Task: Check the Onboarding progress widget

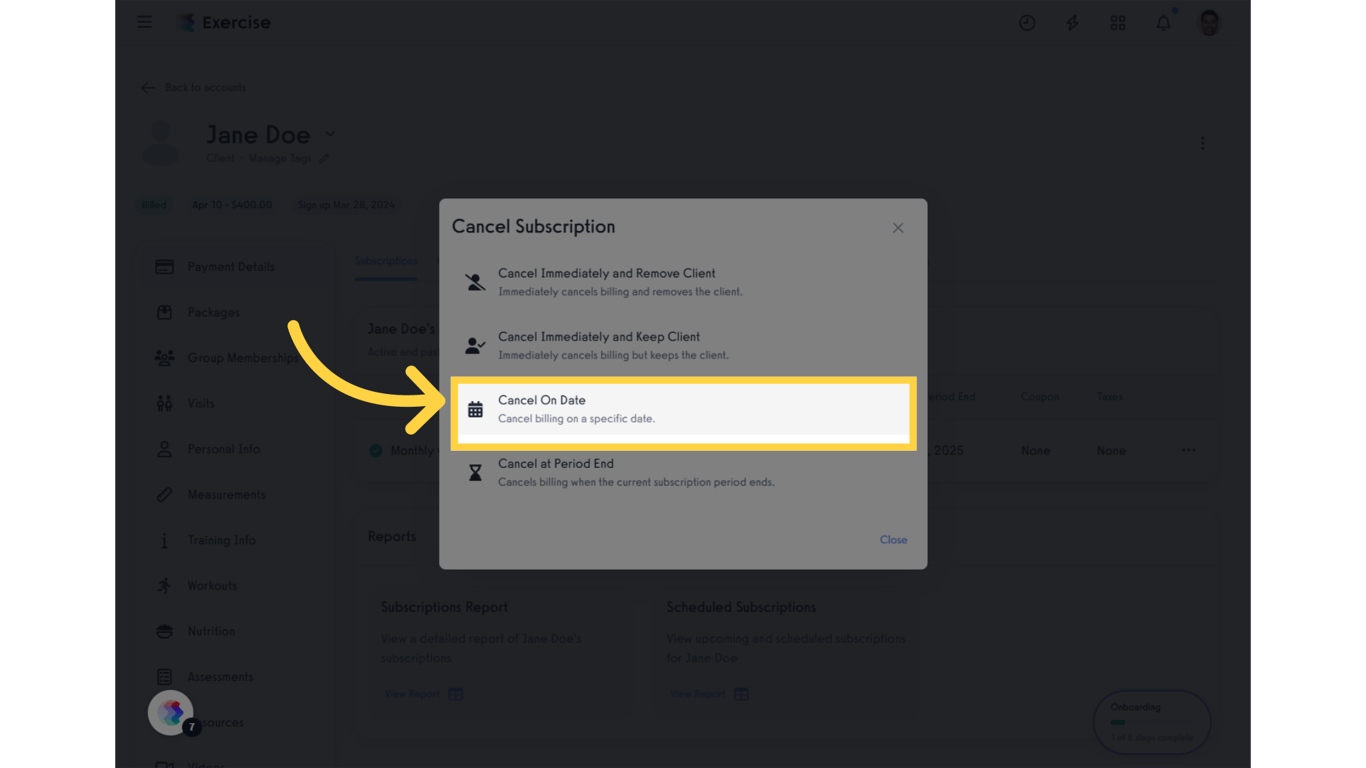Action: 1151,721
